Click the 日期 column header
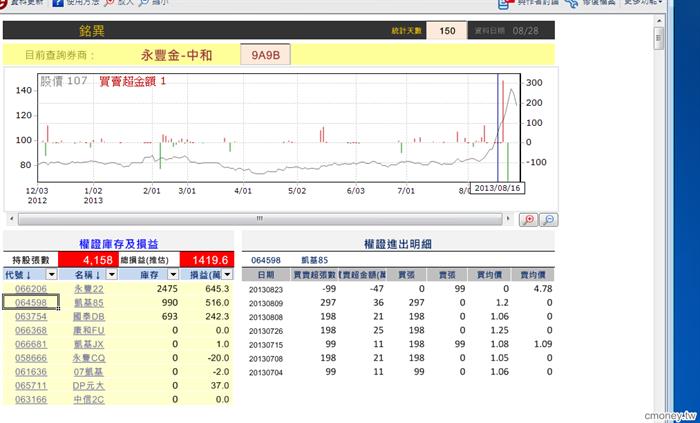 click(x=266, y=274)
